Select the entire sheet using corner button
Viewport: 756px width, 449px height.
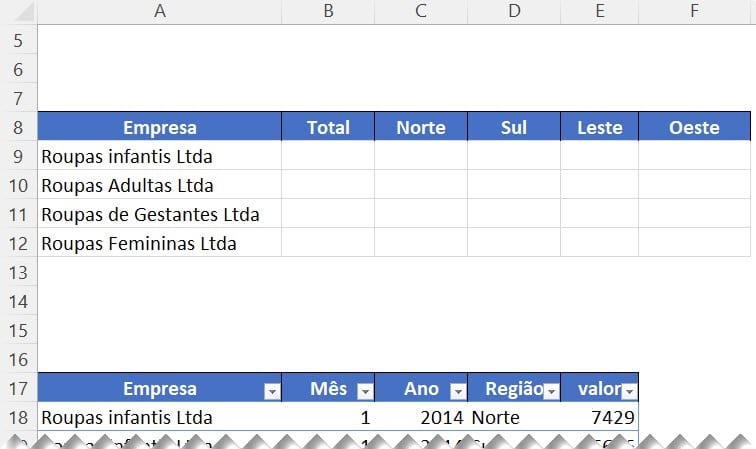coord(18,11)
